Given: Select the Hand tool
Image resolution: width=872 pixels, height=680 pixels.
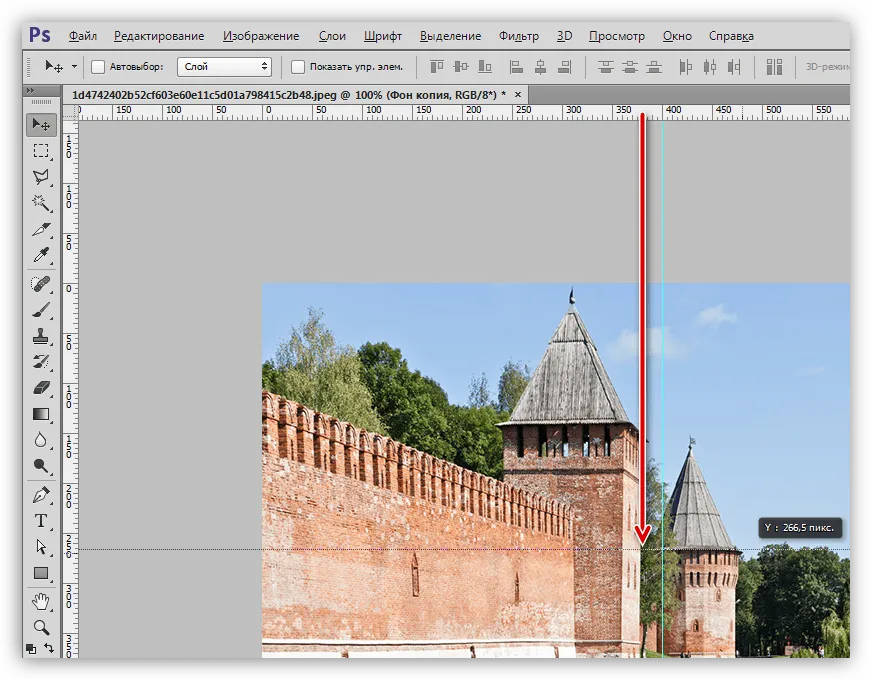Looking at the screenshot, I should [x=41, y=601].
